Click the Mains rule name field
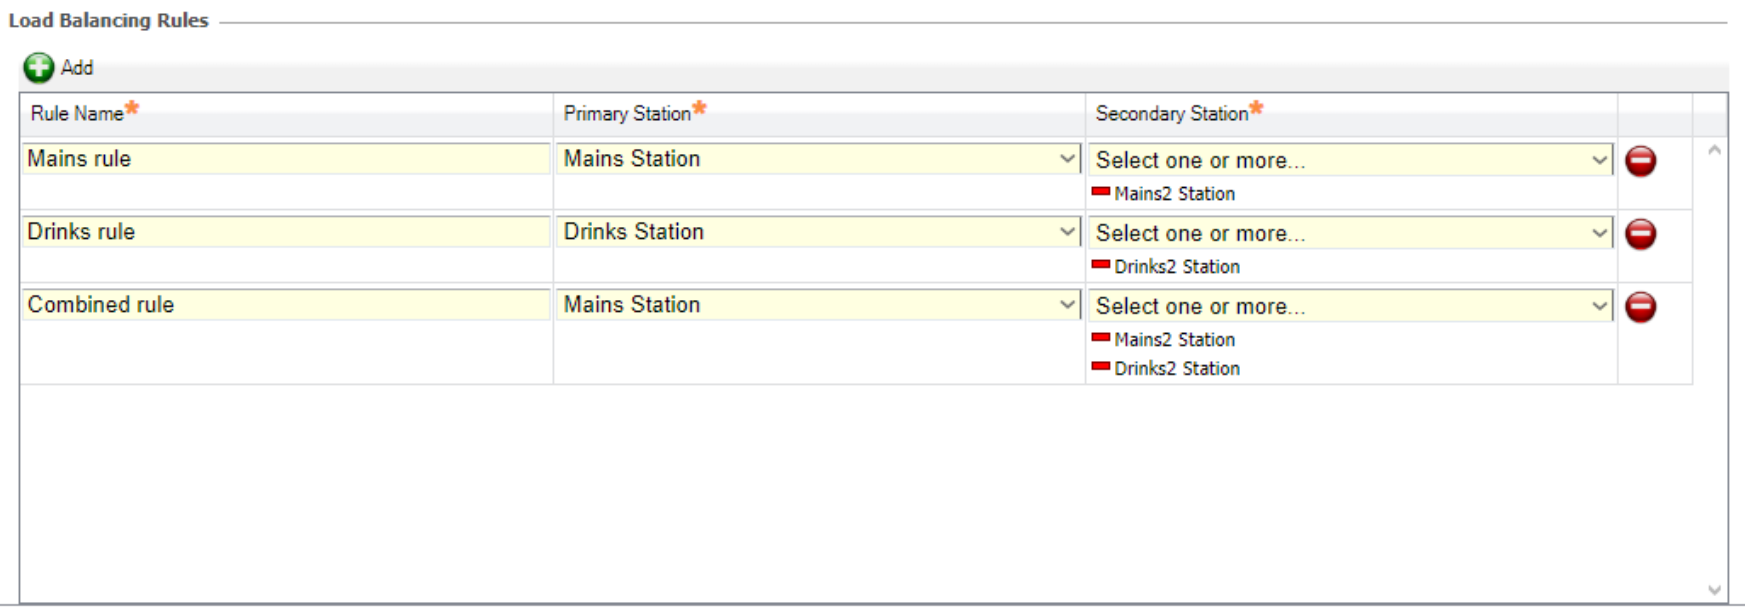This screenshot has width=1745, height=611. (x=286, y=159)
